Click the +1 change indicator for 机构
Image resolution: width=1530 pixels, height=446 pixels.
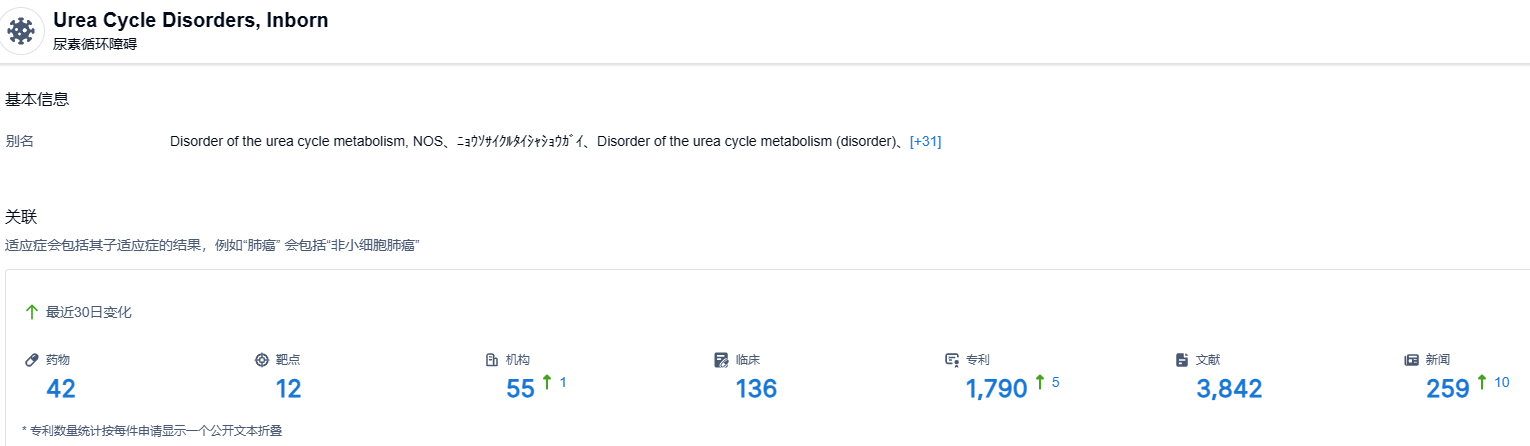tap(555, 382)
